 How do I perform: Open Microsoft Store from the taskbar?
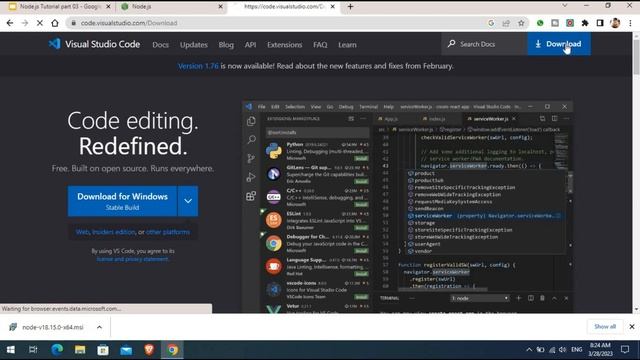[x=103, y=350]
